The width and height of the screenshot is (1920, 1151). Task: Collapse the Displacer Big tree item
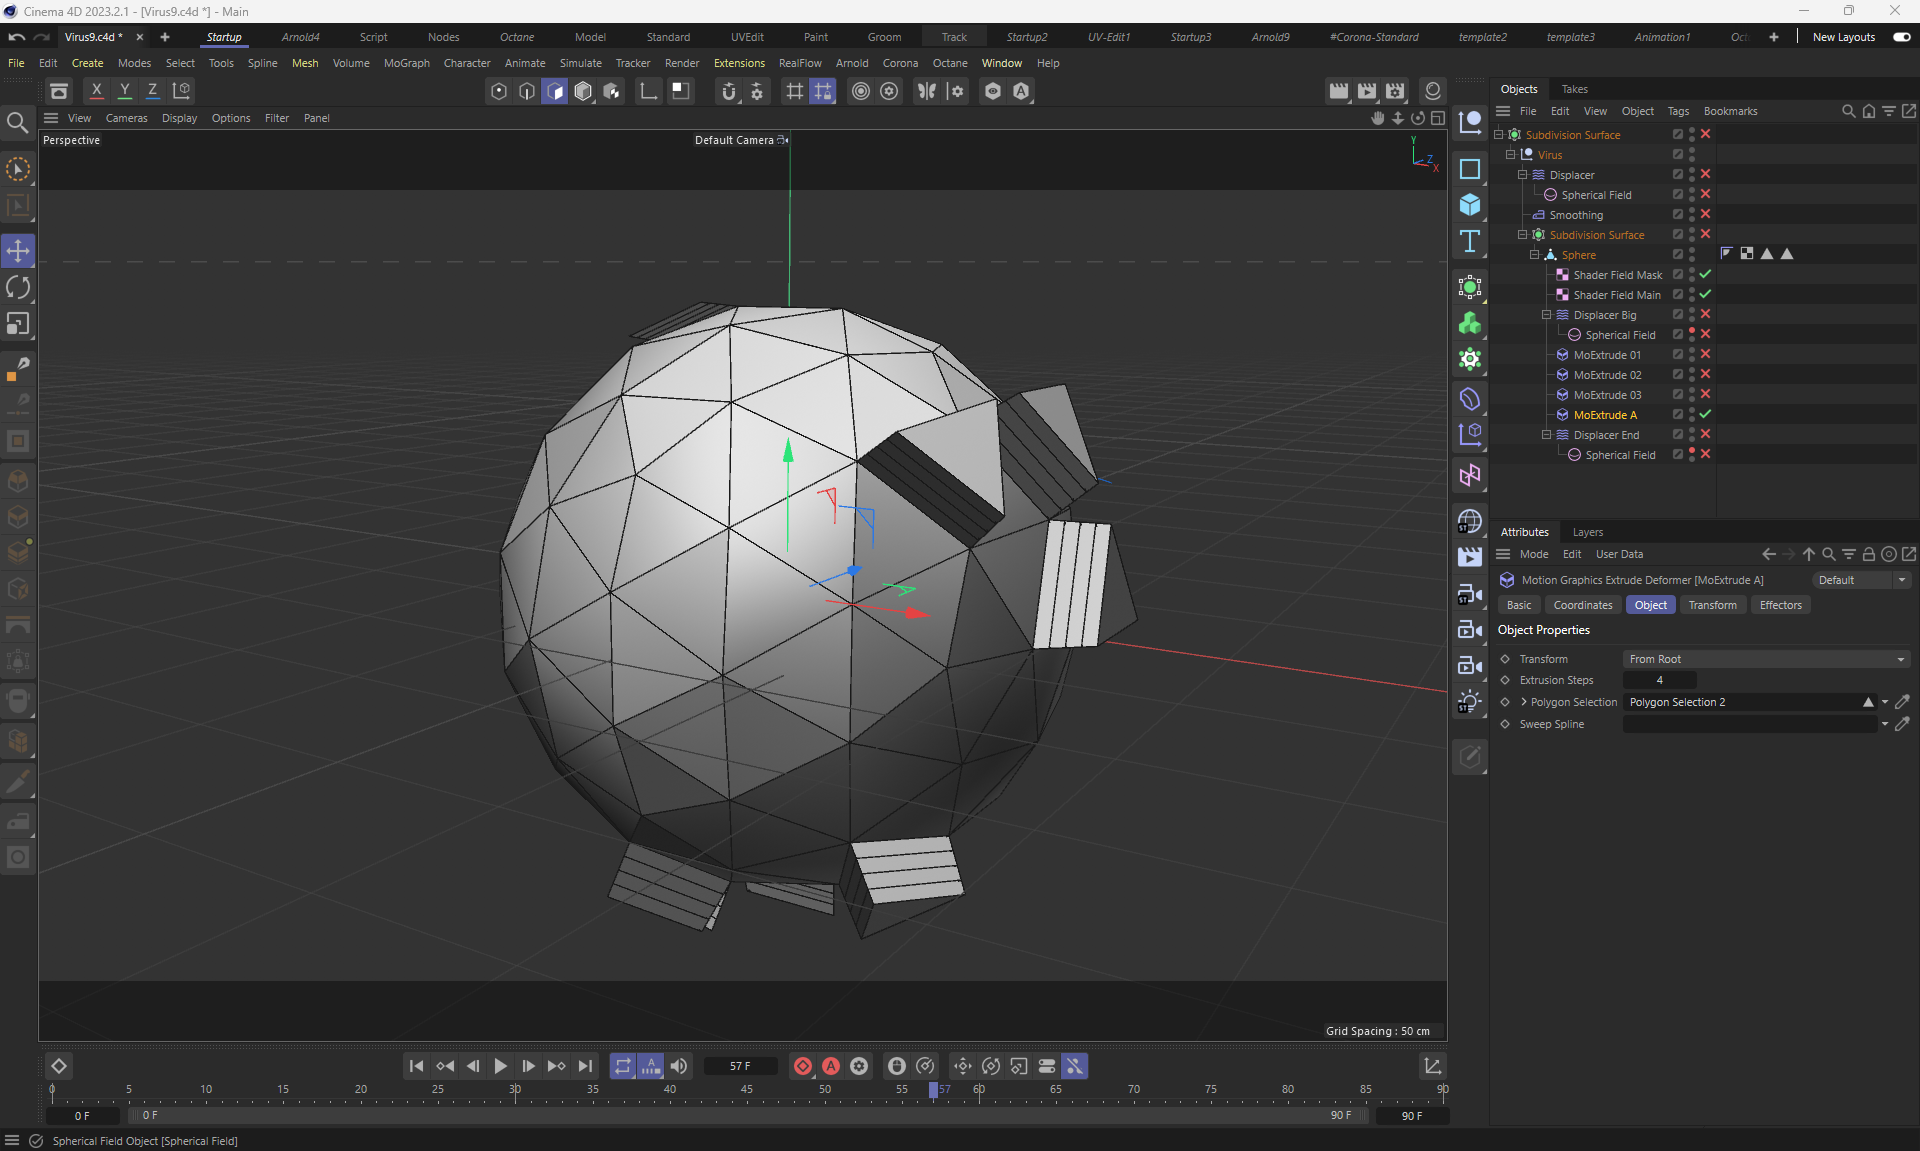(1546, 315)
